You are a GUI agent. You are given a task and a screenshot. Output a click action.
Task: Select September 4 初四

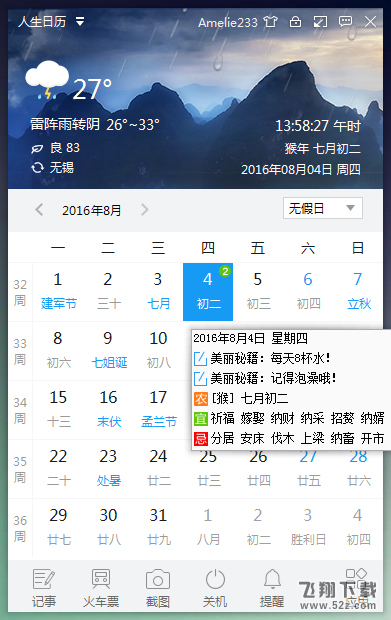pyautogui.click(x=358, y=527)
